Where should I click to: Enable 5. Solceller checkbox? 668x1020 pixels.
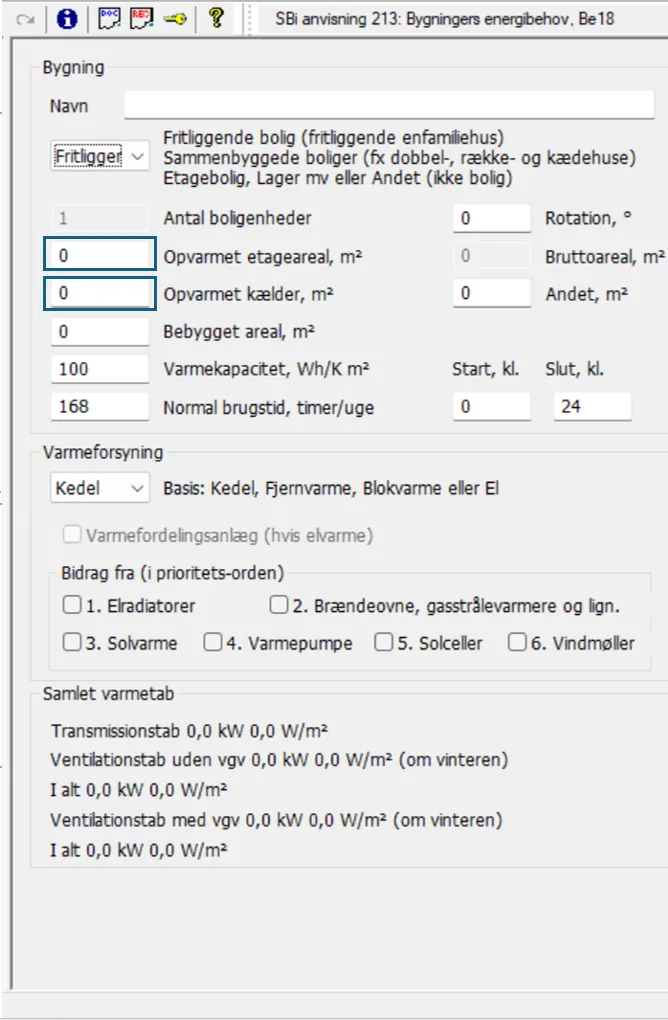pyautogui.click(x=384, y=642)
